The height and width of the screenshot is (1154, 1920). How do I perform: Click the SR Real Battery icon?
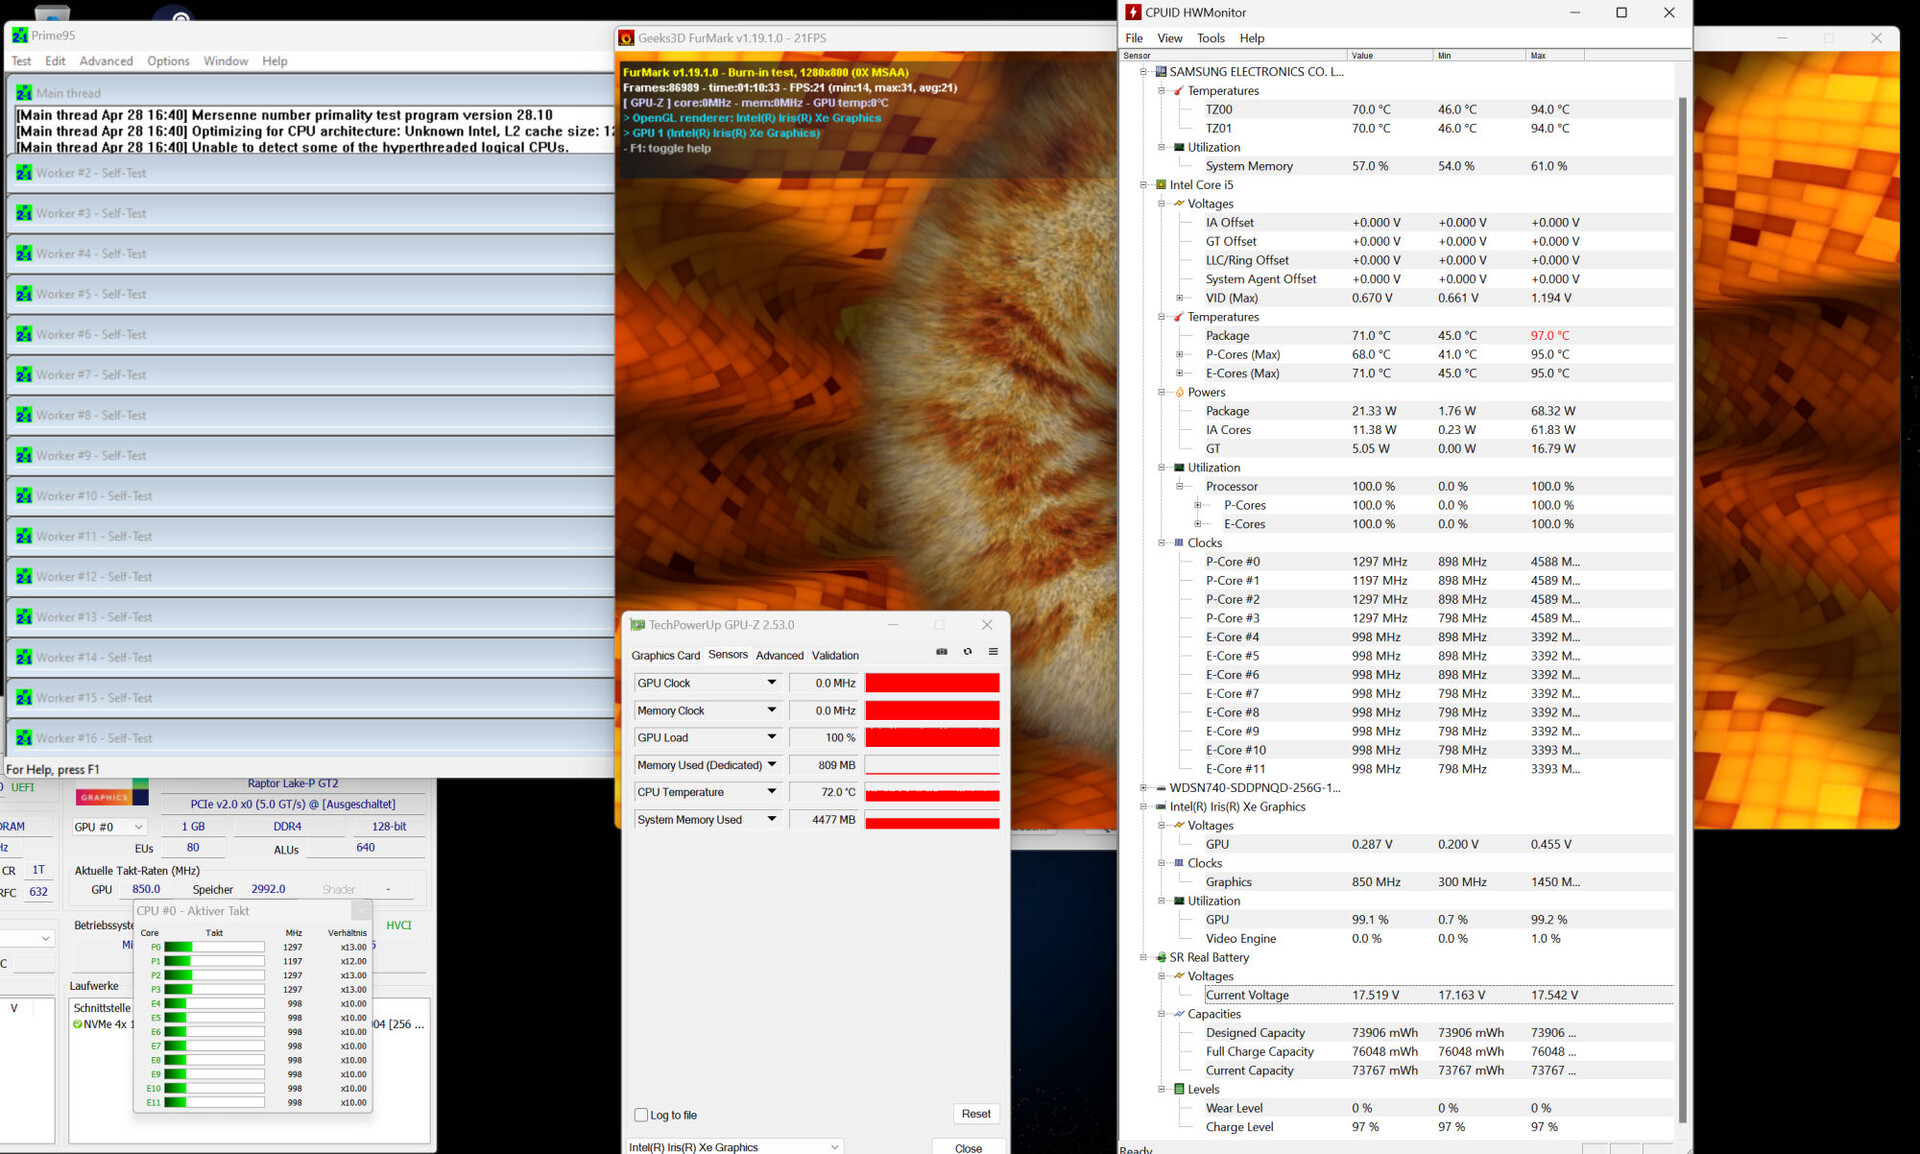[1161, 958]
